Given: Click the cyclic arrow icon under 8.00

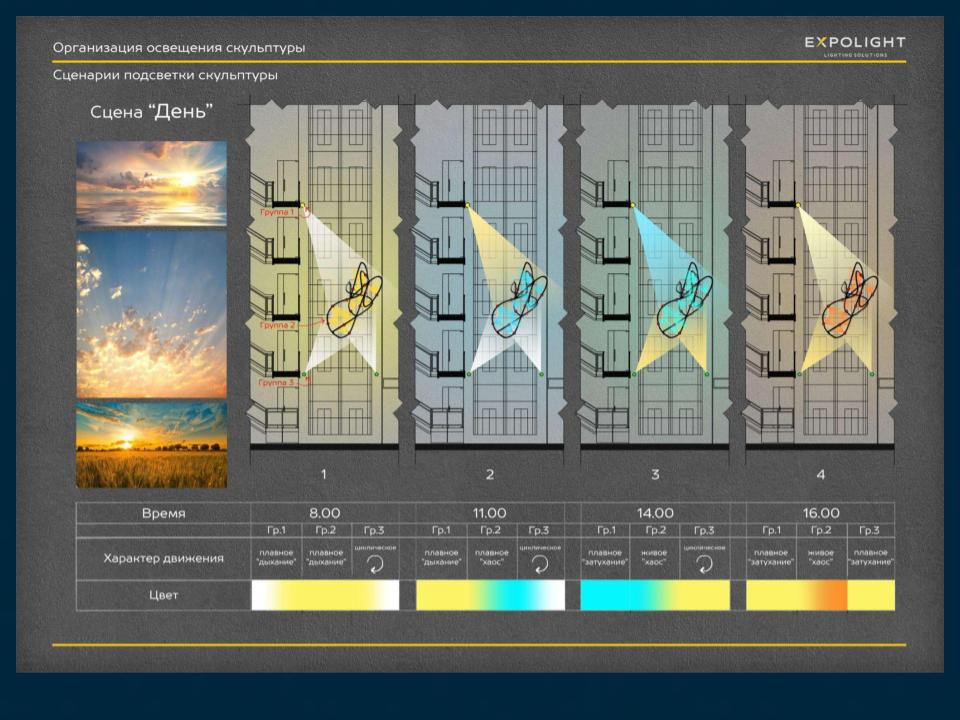Looking at the screenshot, I should click(374, 564).
